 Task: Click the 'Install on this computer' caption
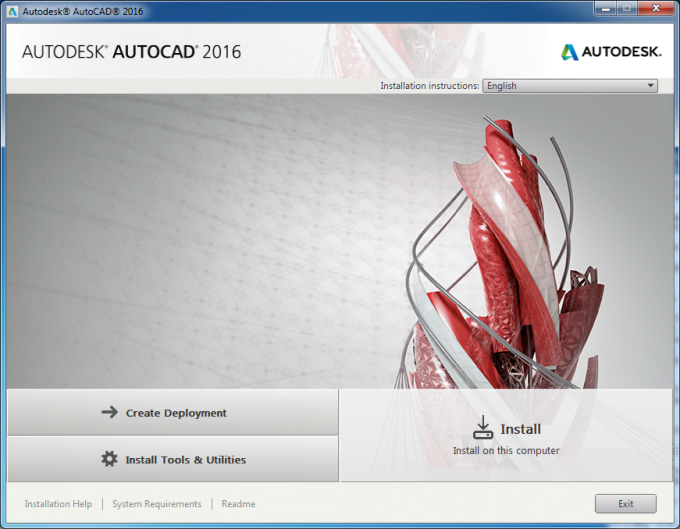(x=506, y=451)
